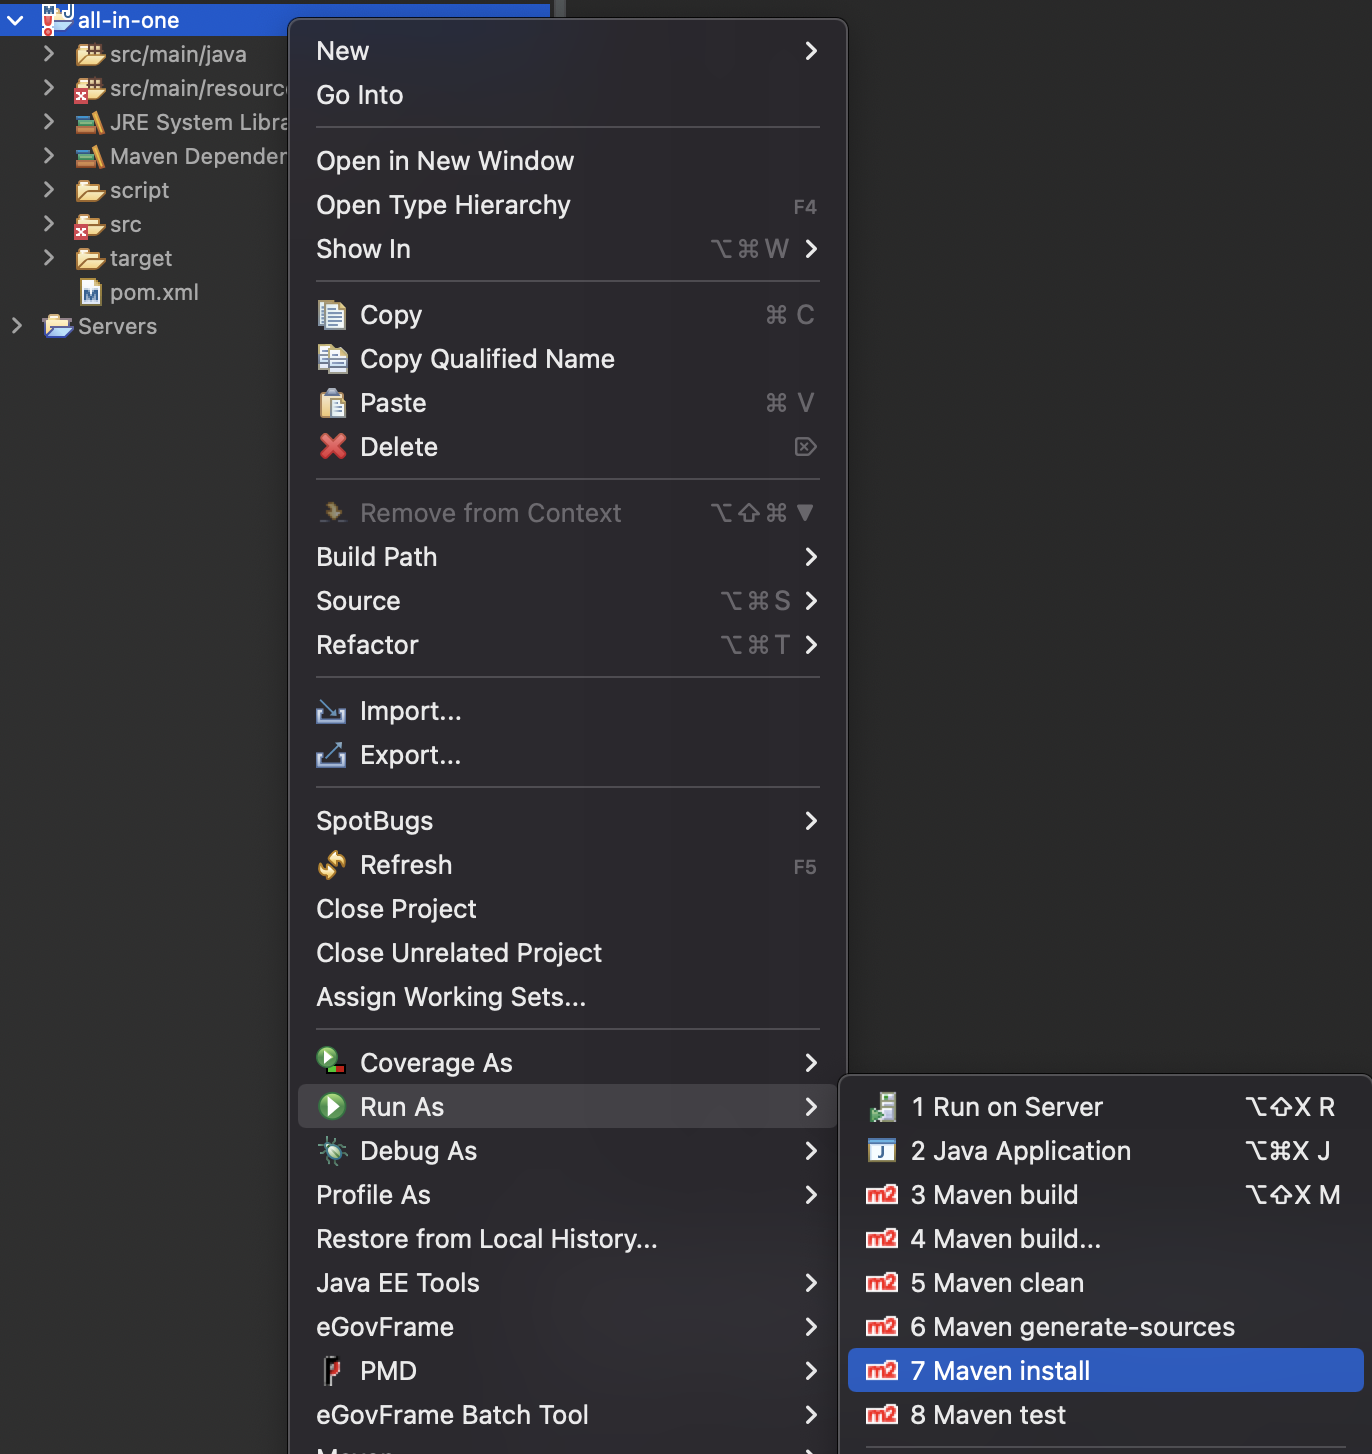Viewport: 1372px width, 1454px height.
Task: Click the Run on Server icon
Action: click(x=882, y=1107)
